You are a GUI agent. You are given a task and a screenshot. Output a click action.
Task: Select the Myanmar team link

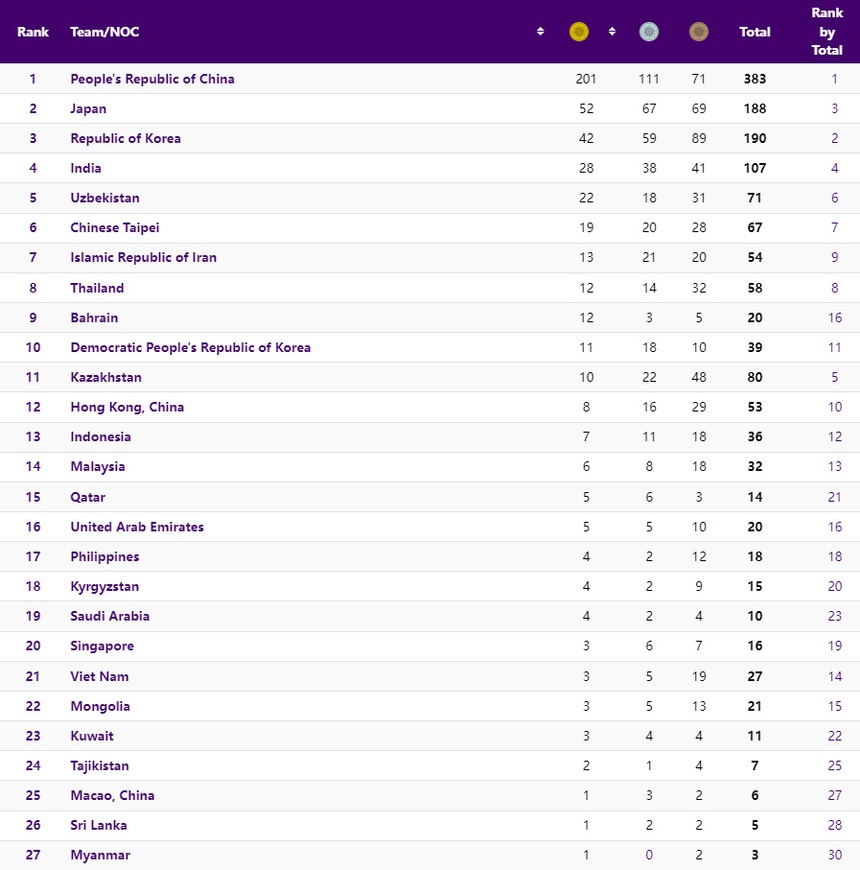[100, 855]
